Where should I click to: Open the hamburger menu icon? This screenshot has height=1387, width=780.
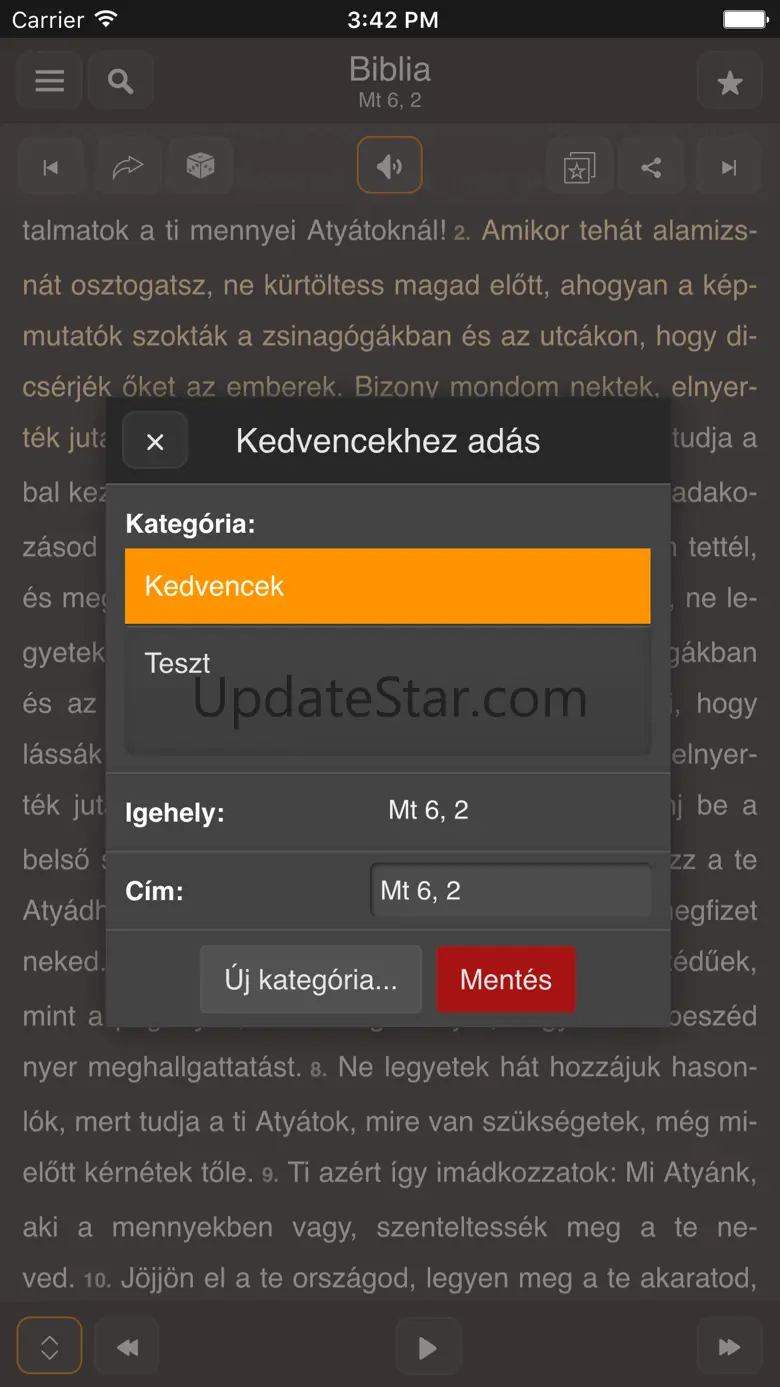coord(49,82)
